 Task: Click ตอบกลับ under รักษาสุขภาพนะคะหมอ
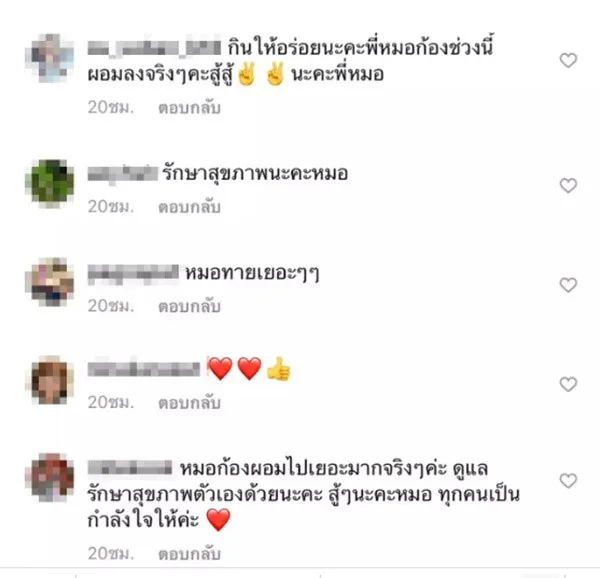point(189,207)
